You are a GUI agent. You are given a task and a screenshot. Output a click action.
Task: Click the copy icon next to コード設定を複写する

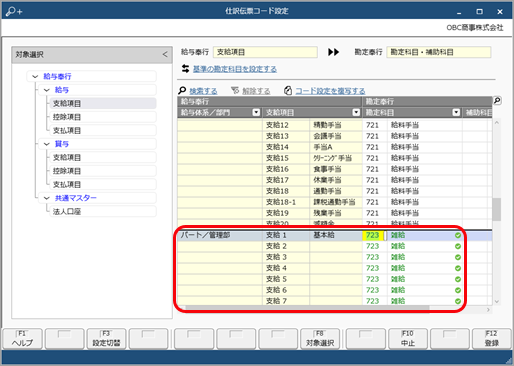point(288,90)
